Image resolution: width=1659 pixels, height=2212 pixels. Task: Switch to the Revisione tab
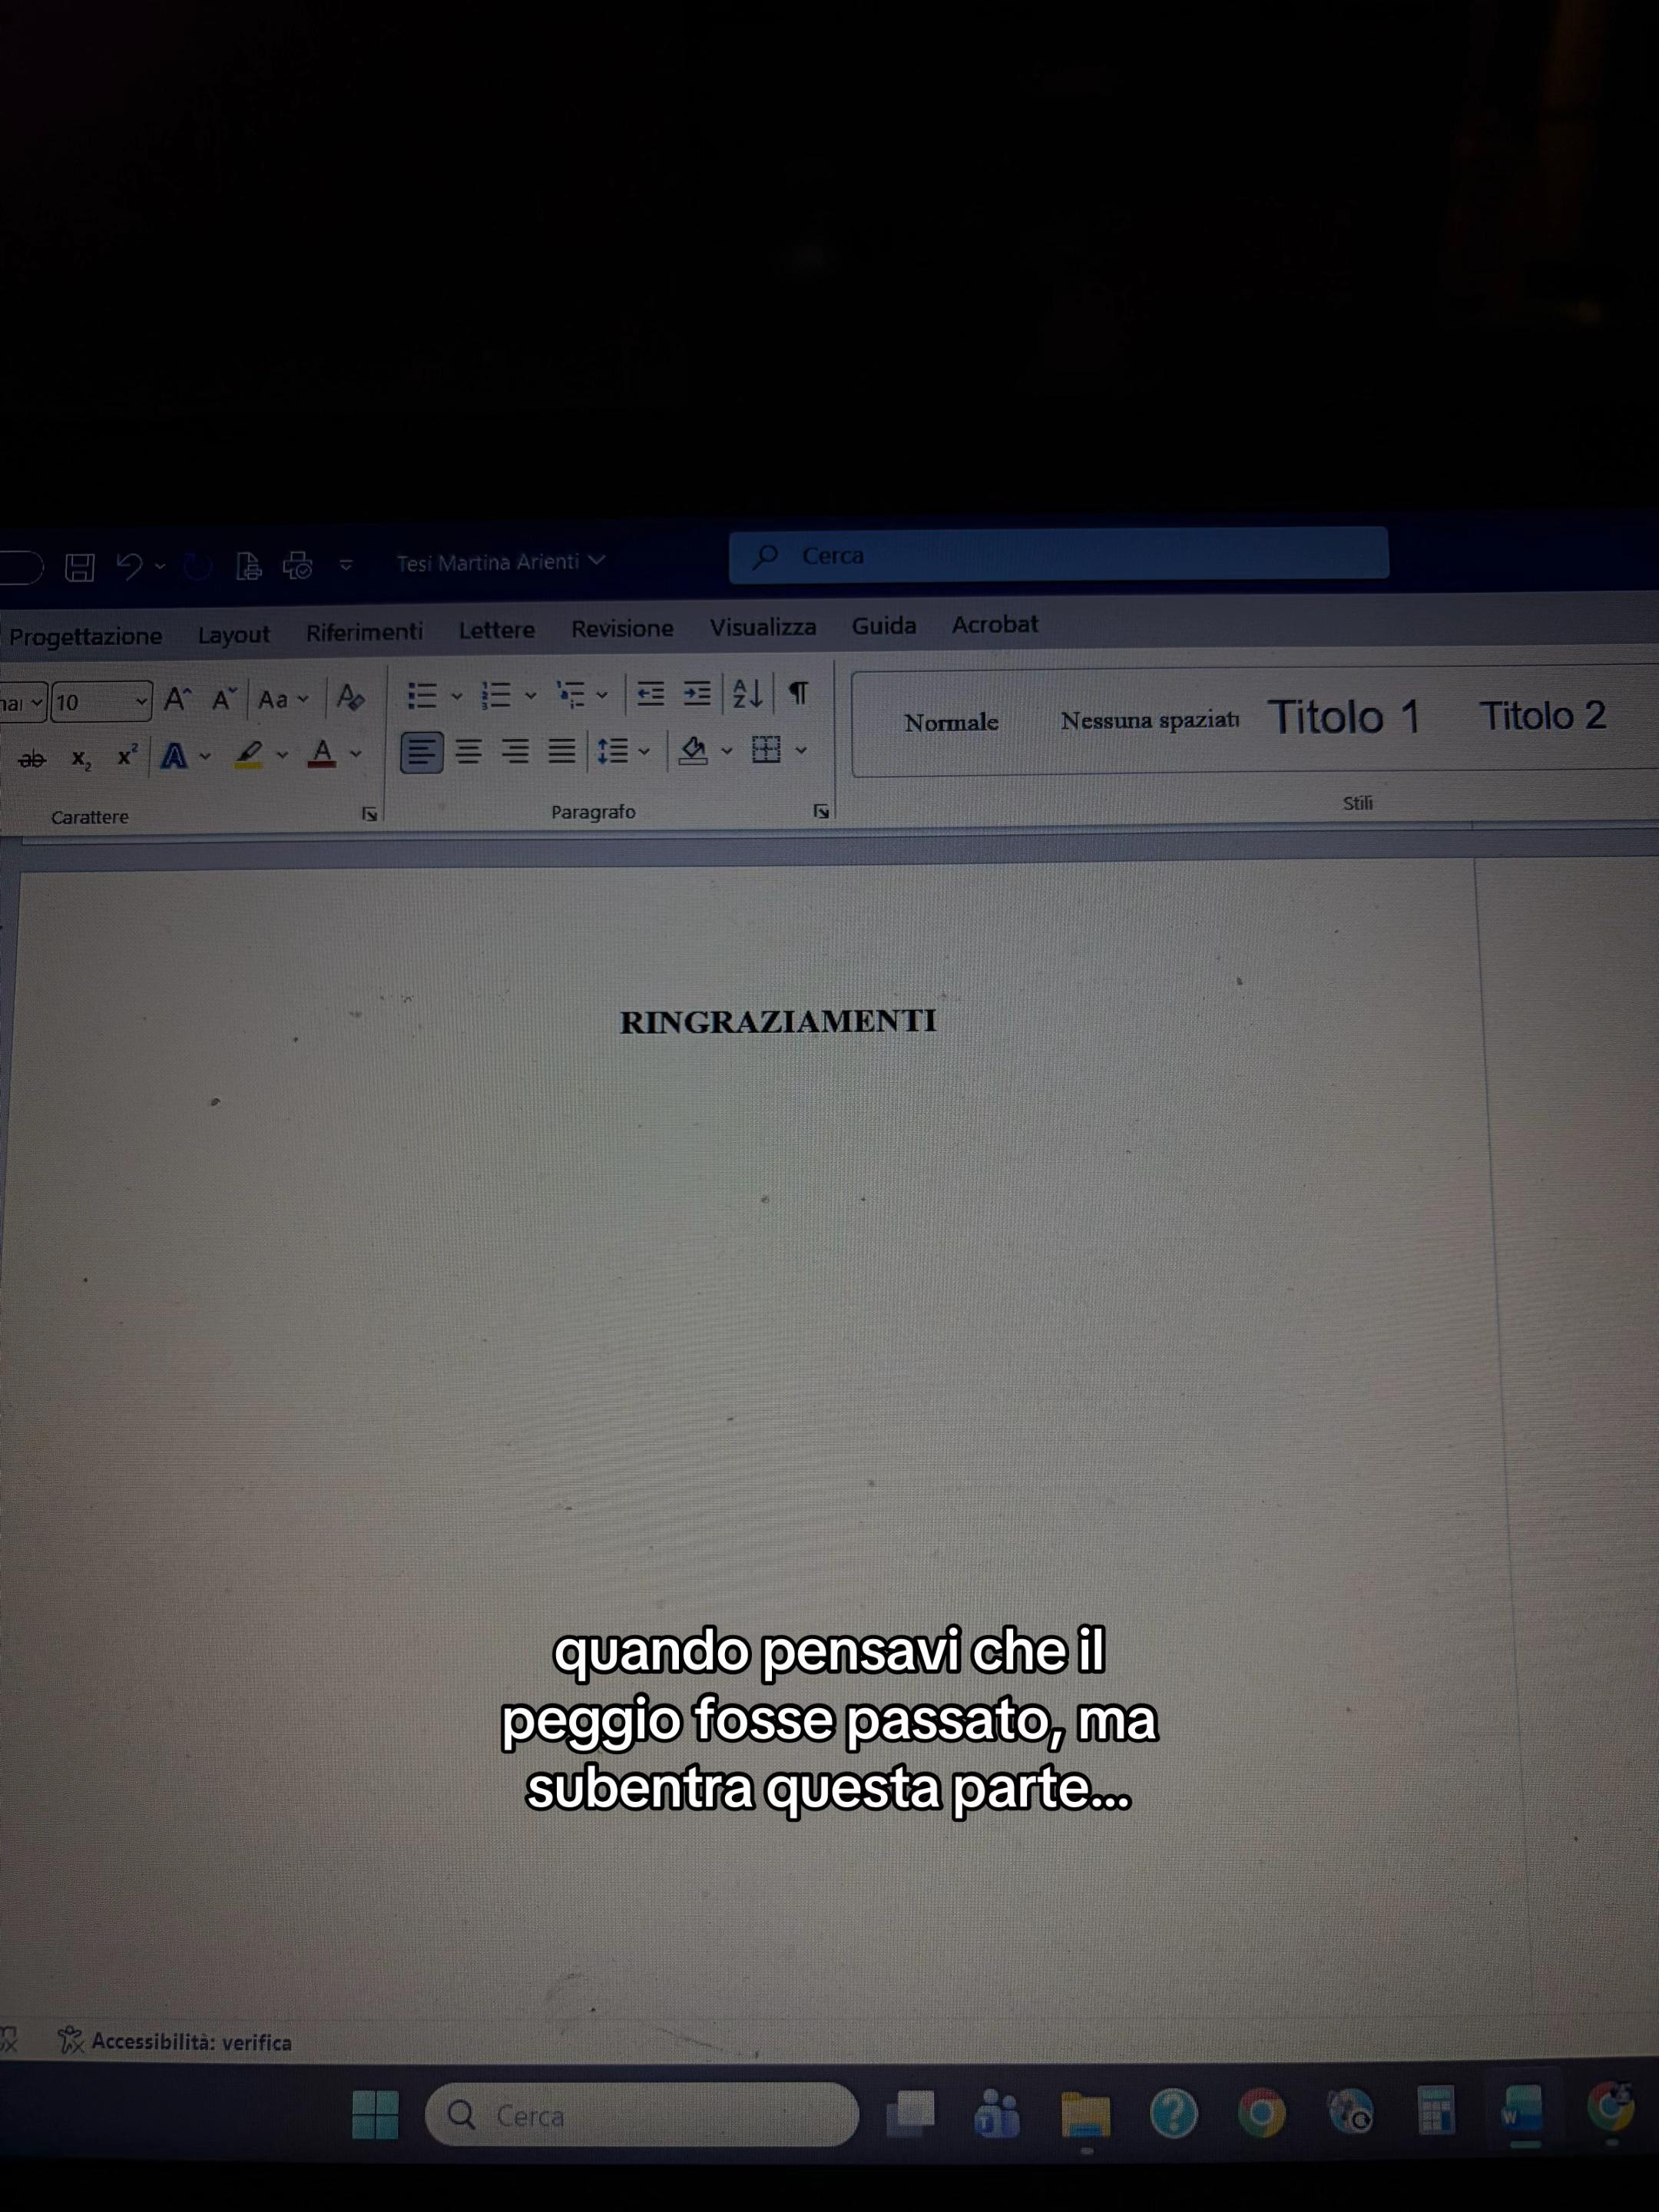pyautogui.click(x=622, y=628)
